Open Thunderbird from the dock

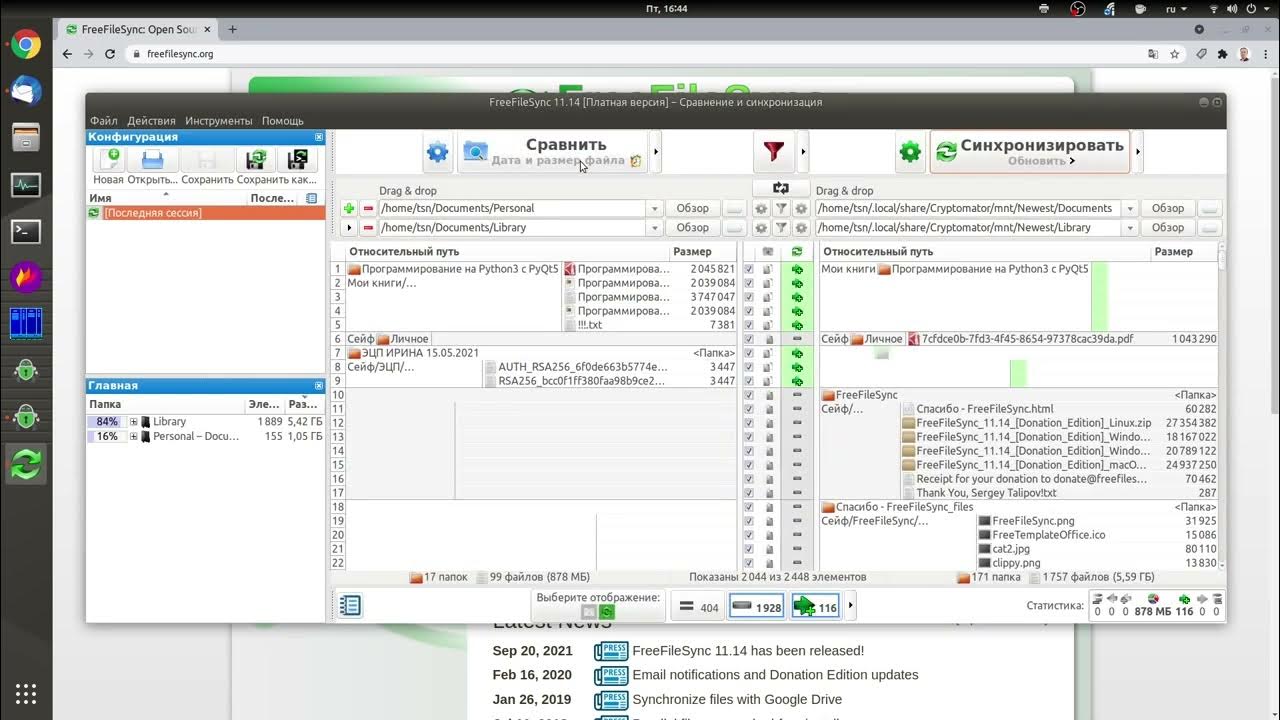tap(25, 91)
